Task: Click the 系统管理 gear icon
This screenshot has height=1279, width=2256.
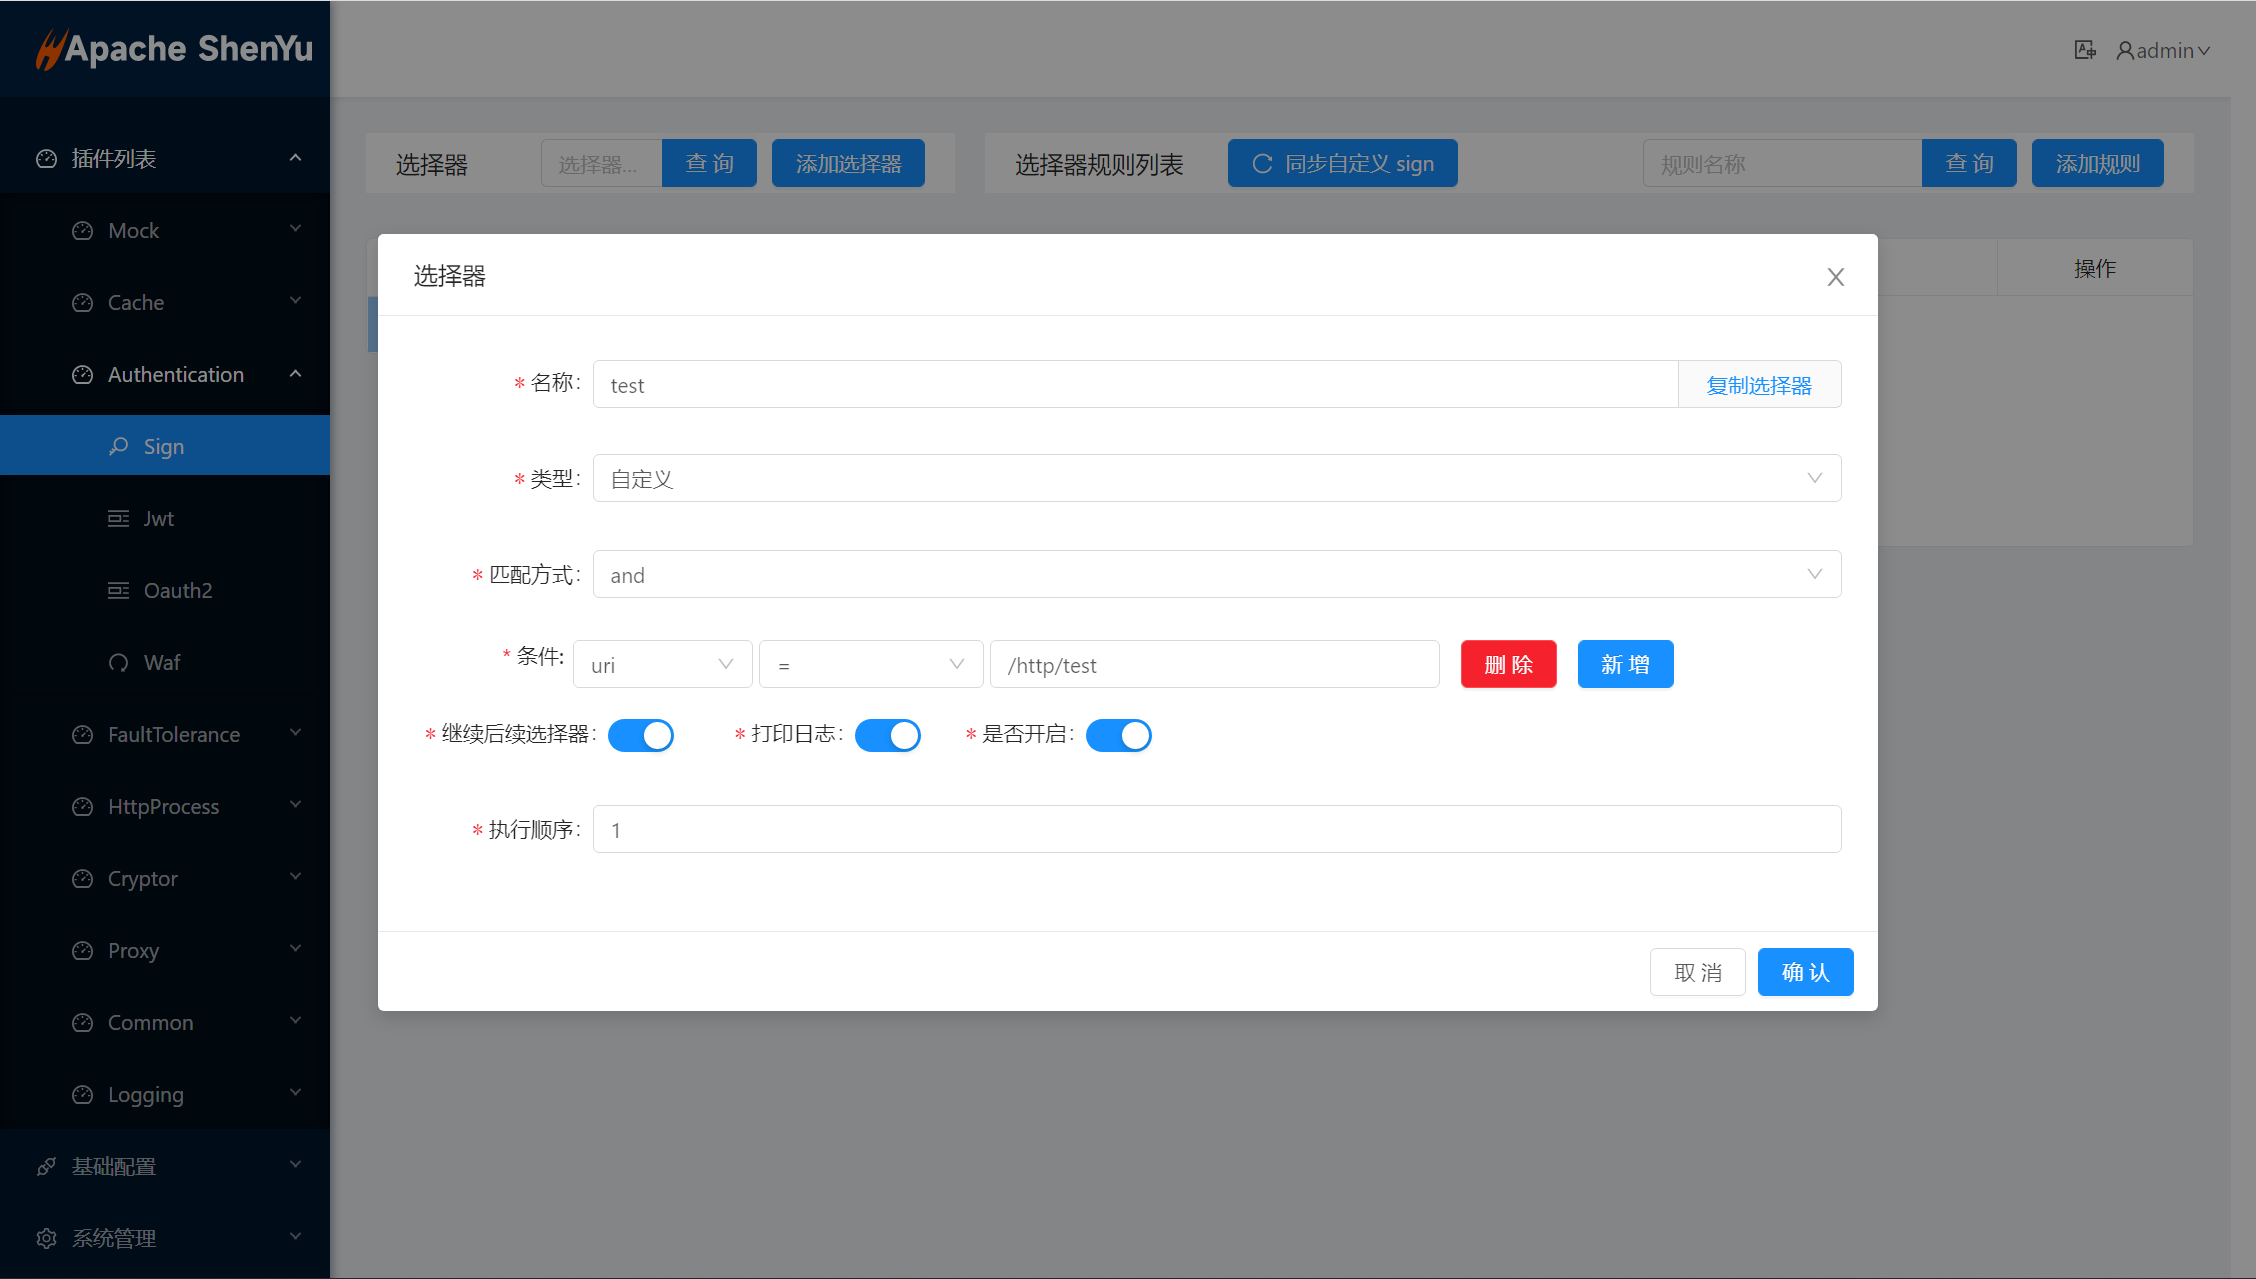Action: [47, 1238]
